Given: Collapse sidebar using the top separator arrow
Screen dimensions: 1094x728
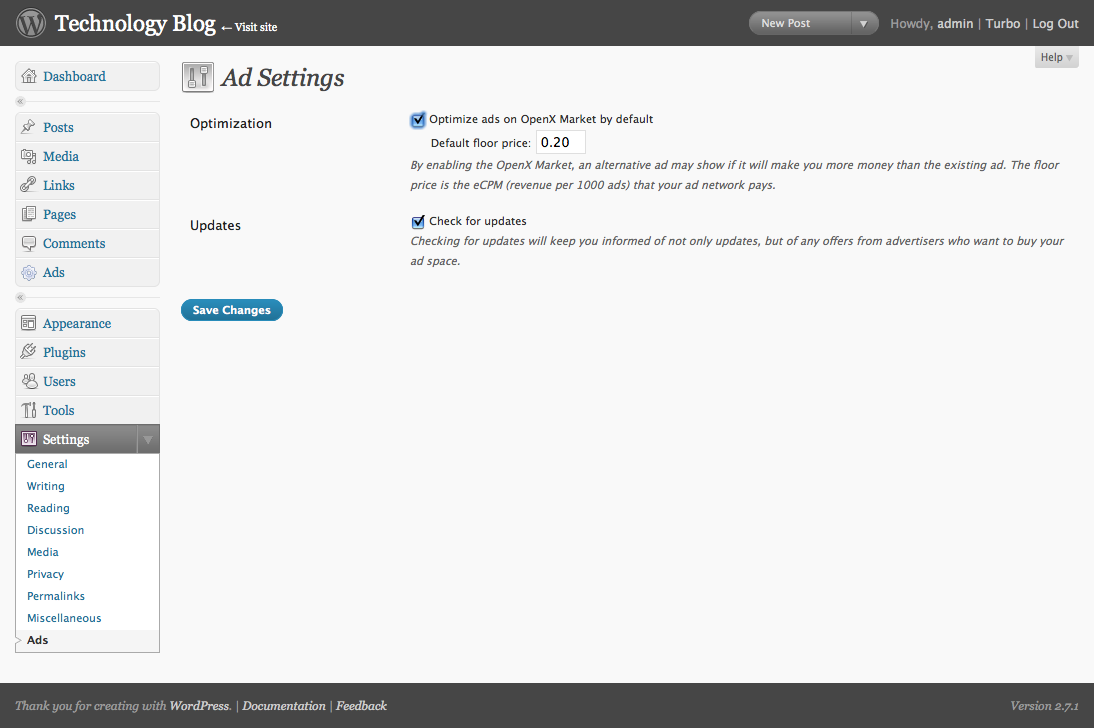Looking at the screenshot, I should click(x=20, y=102).
